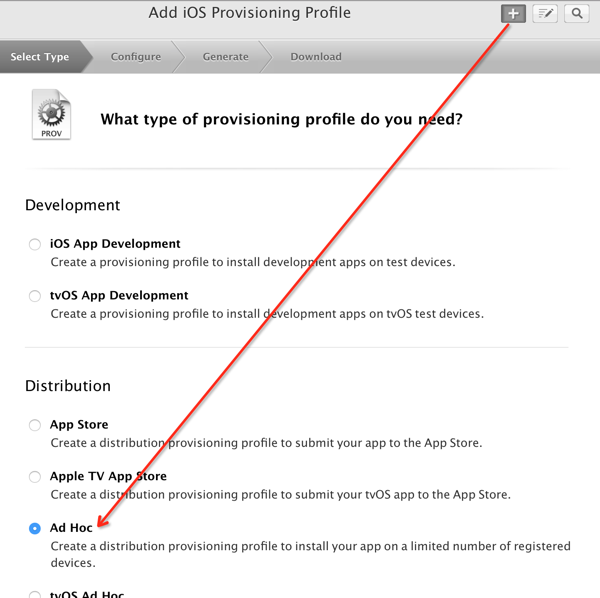The height and width of the screenshot is (598, 600).
Task: Click the iOS App Development label
Action: (115, 244)
